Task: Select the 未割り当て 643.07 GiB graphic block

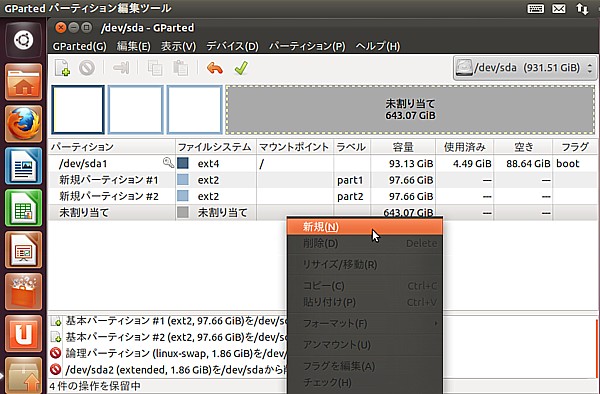Action: click(x=410, y=110)
